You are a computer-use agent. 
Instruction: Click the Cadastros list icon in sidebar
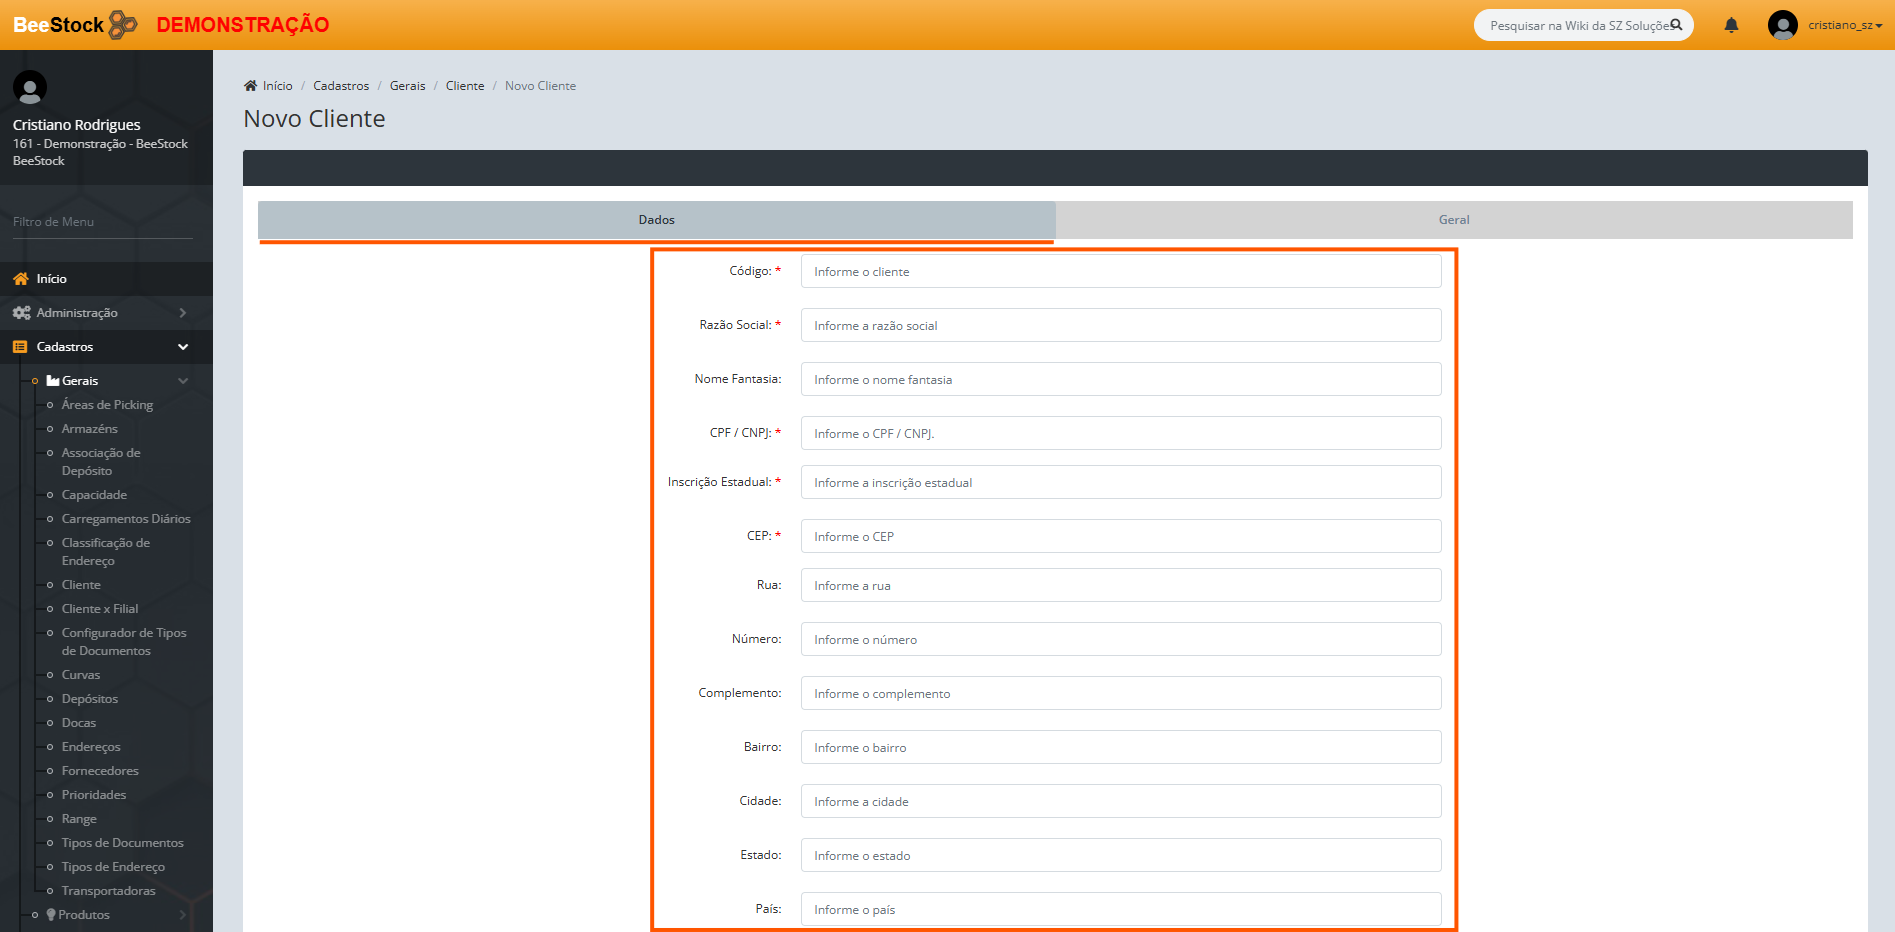pos(20,347)
